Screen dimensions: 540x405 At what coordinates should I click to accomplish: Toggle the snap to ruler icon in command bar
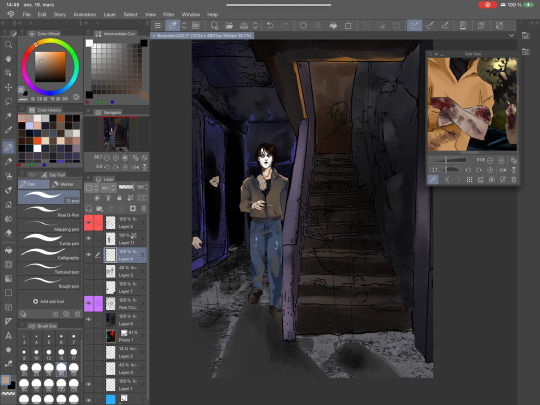point(414,25)
